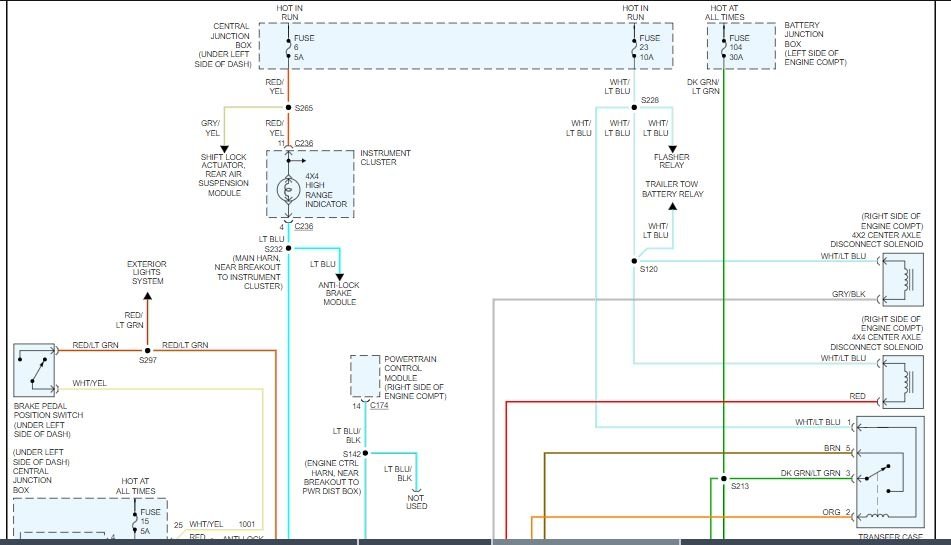The image size is (951, 545).
Task: Click the 'EXTERIOR LIGHTS SYSTEM' label
Action: (147, 273)
